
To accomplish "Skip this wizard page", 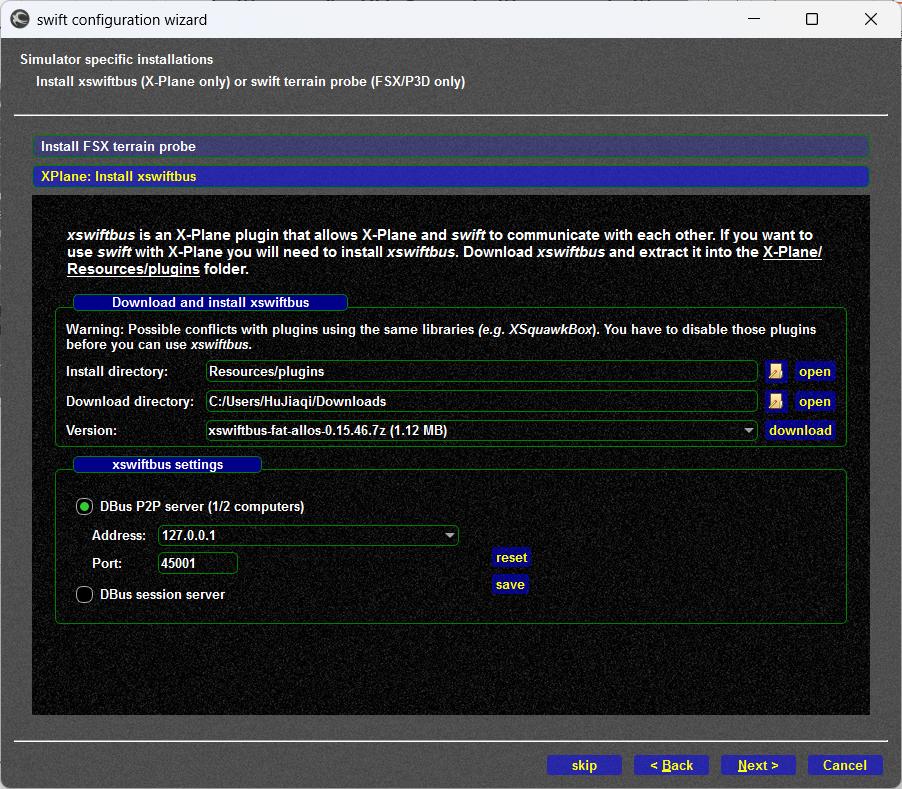I will (584, 765).
